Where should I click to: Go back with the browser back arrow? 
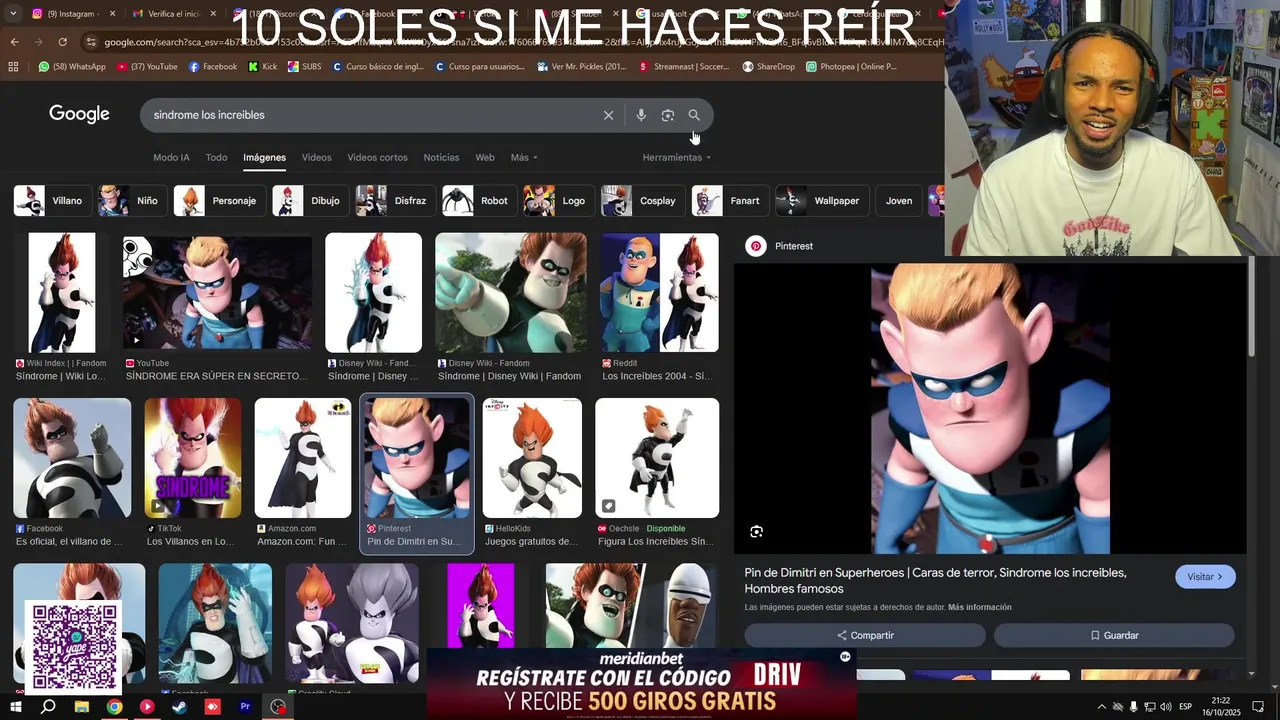(x=14, y=42)
